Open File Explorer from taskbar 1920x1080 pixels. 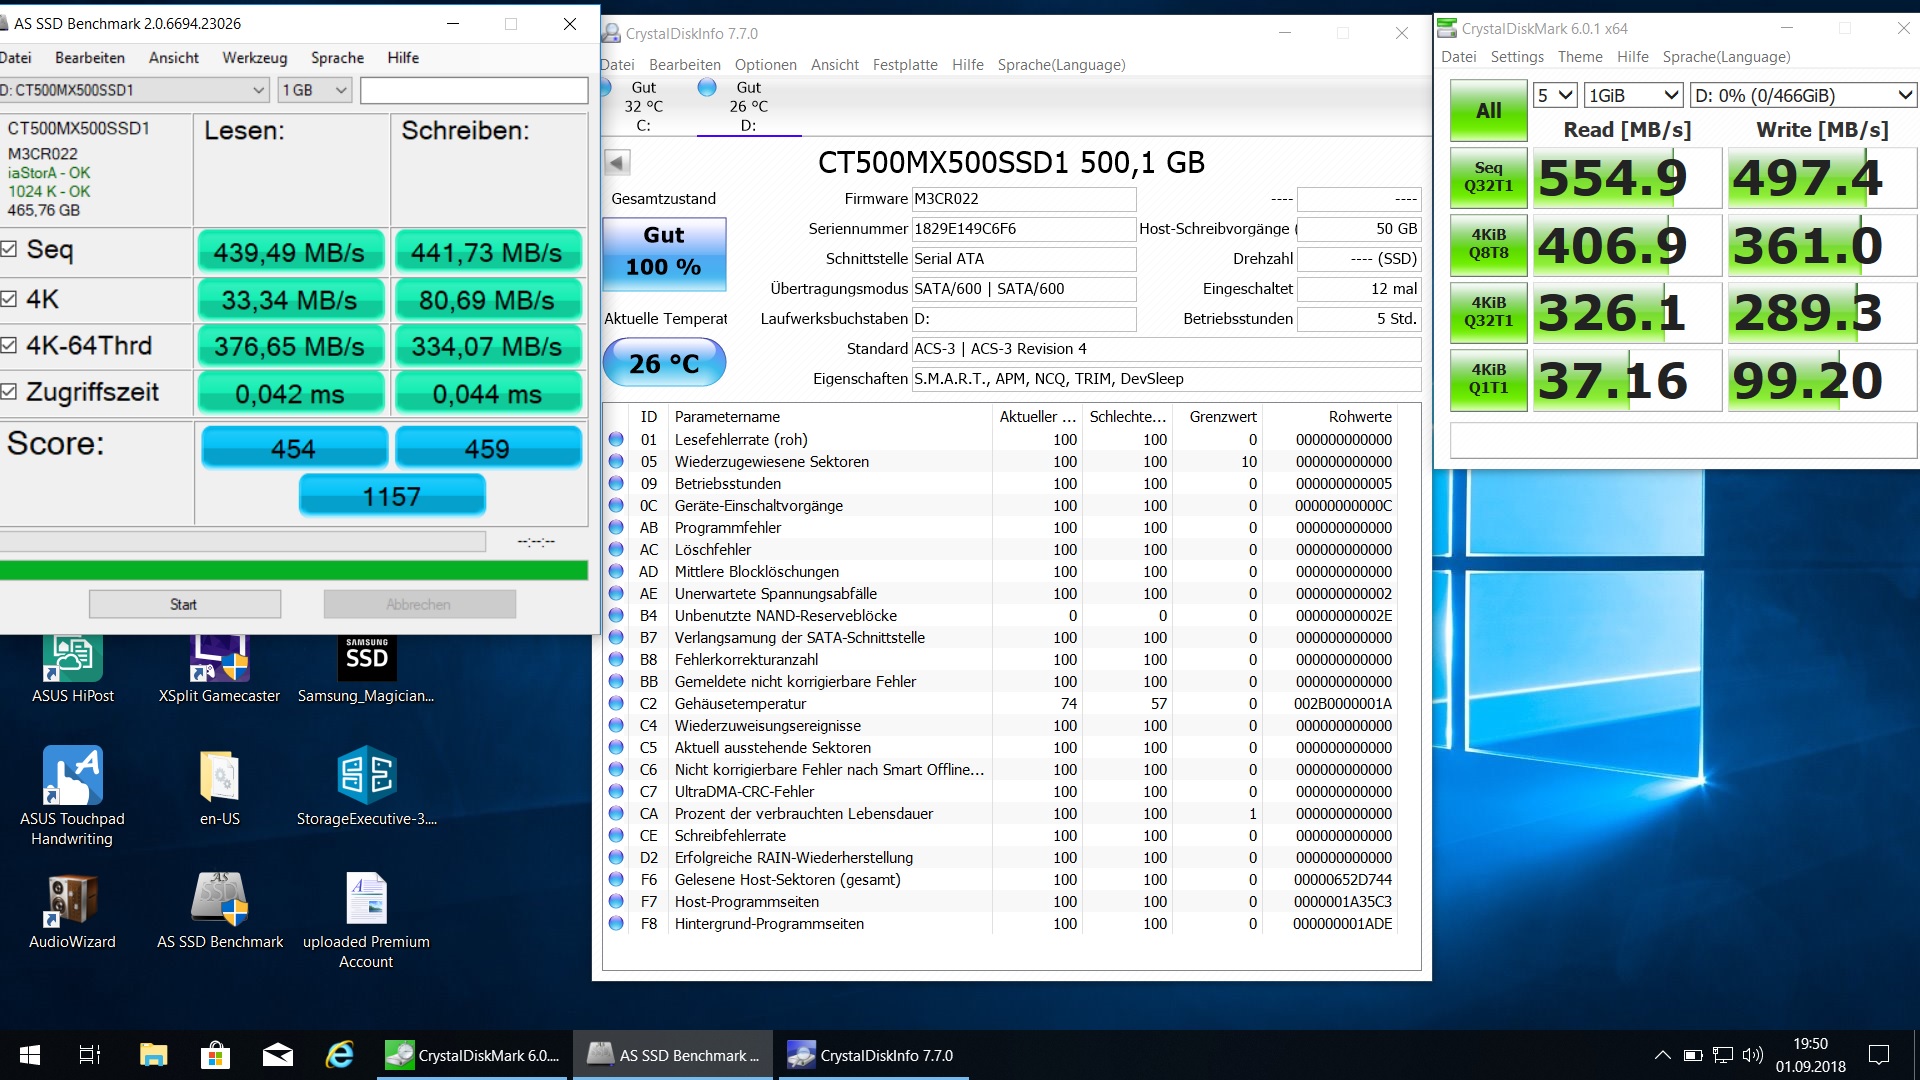[153, 1055]
